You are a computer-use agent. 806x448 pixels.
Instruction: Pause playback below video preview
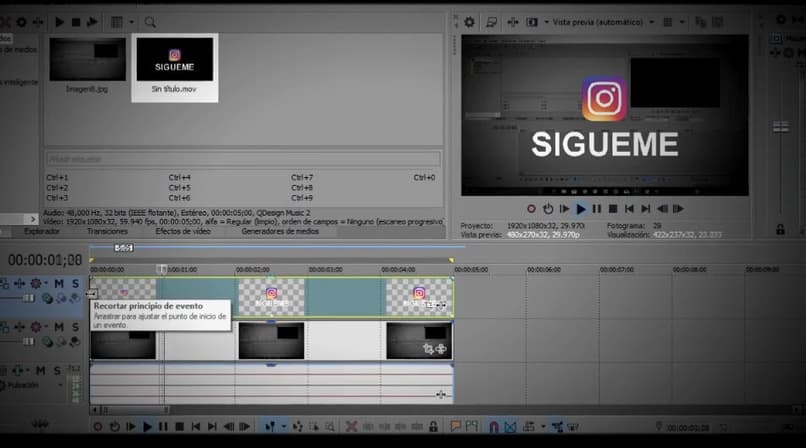(597, 209)
